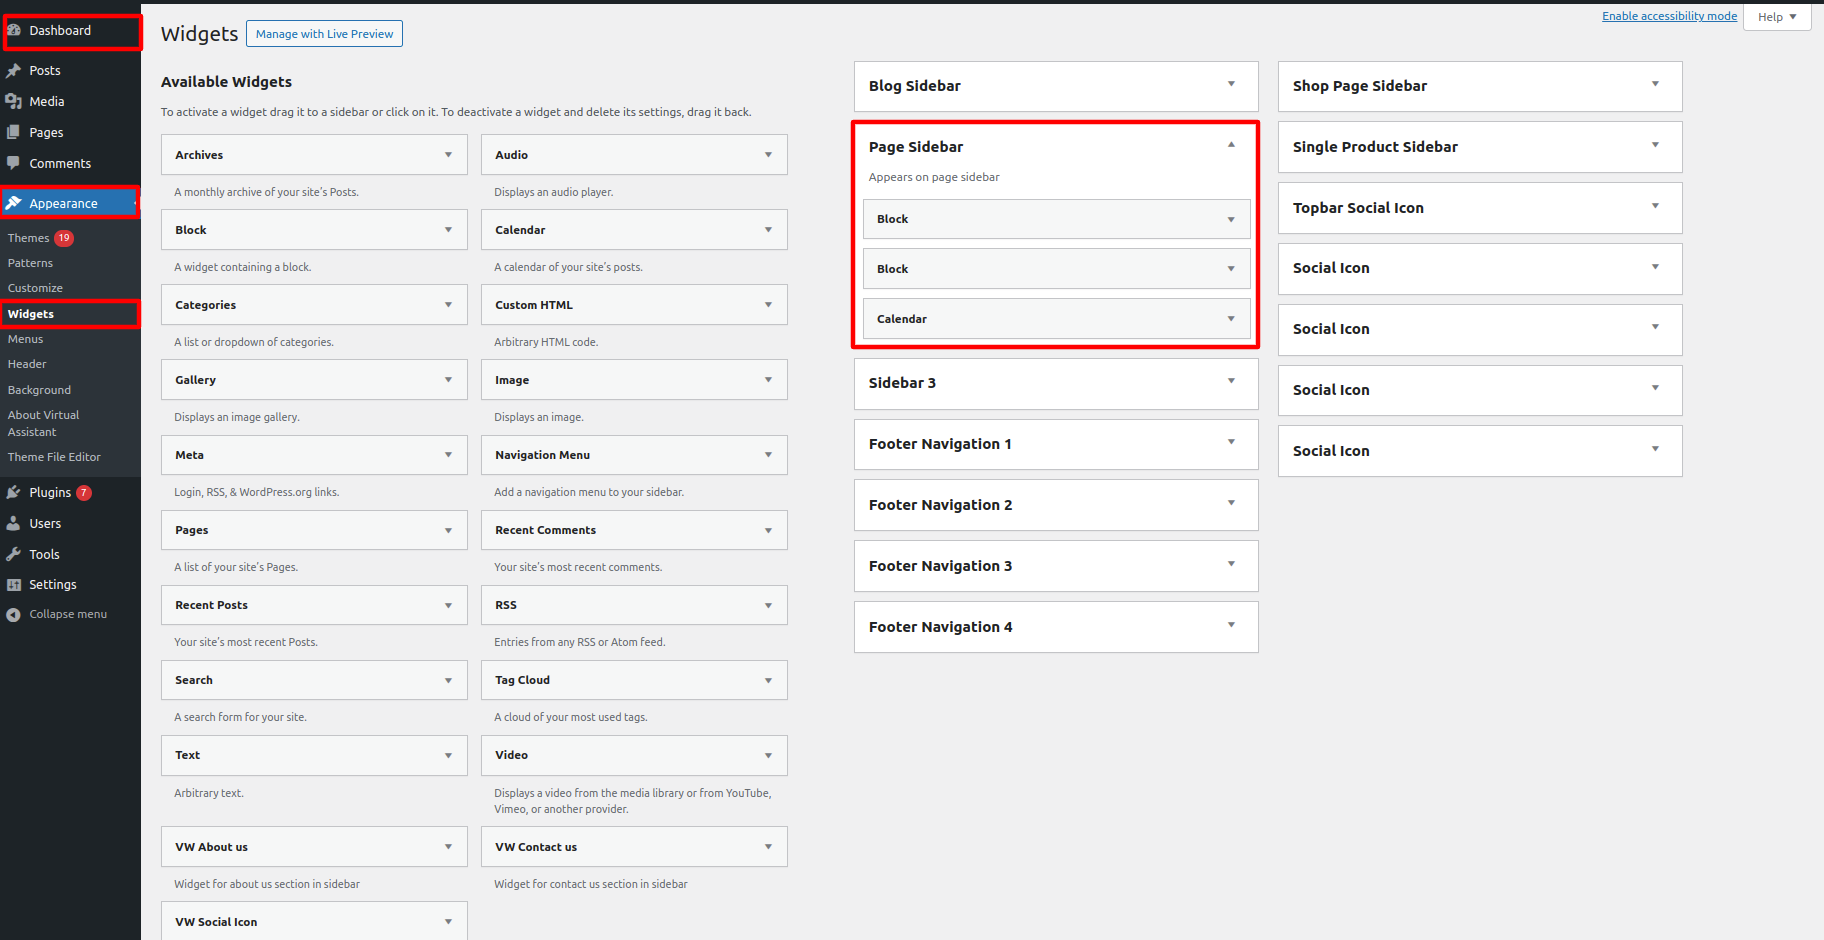Screen dimensions: 1824x940
Task: Click the Posts pushpin icon
Action: pos(14,70)
